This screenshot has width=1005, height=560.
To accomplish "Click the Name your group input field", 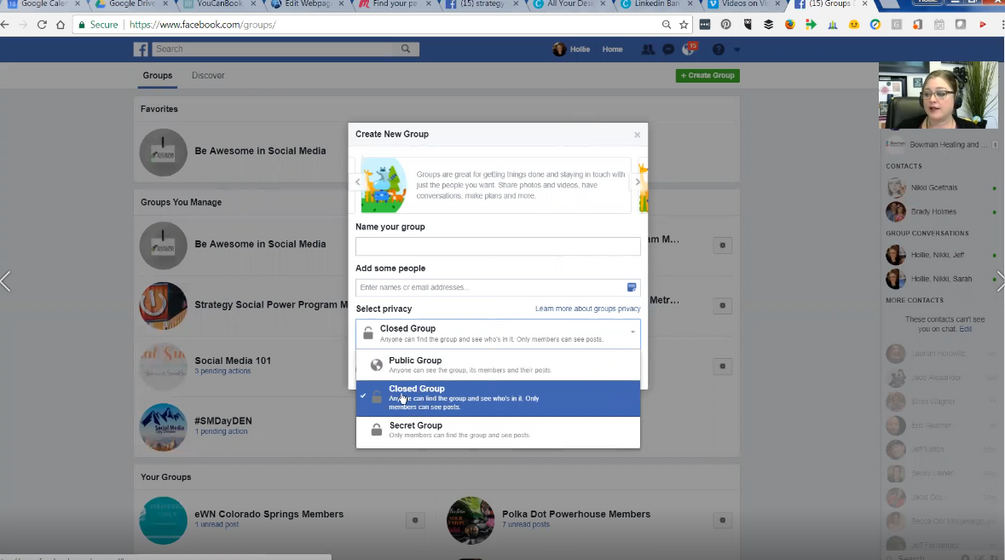I will point(498,246).
